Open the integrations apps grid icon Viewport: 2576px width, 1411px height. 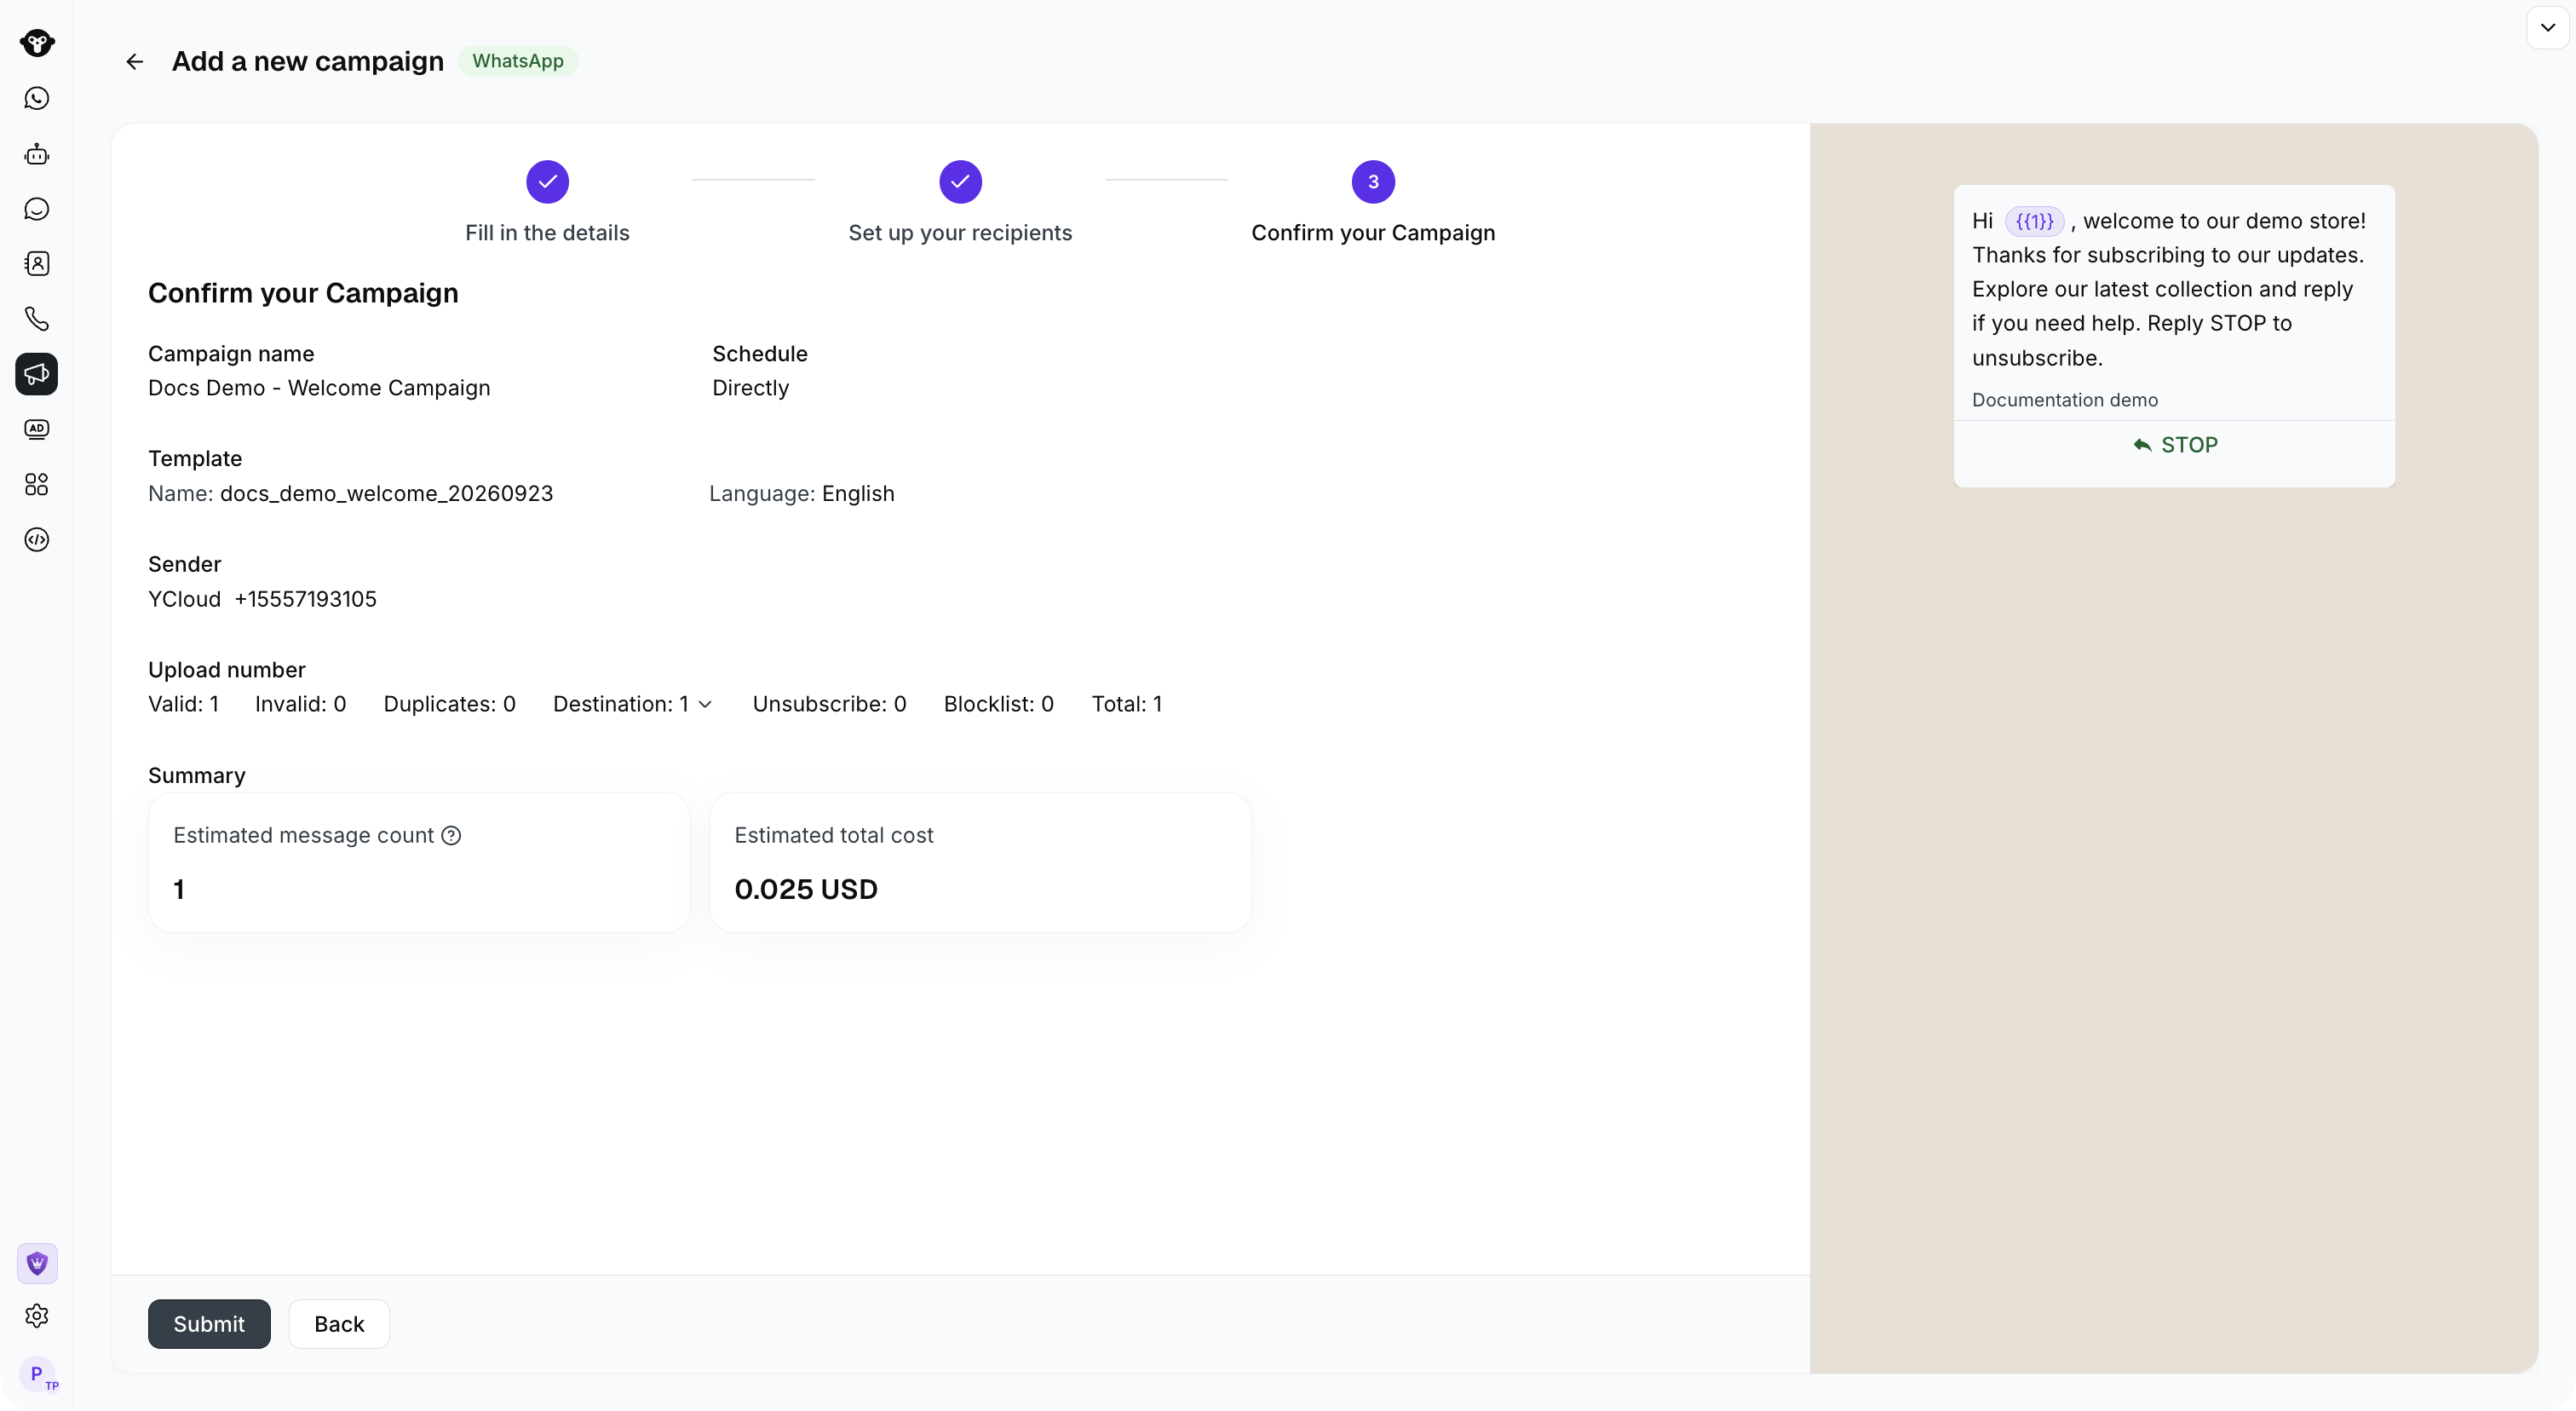(x=37, y=485)
